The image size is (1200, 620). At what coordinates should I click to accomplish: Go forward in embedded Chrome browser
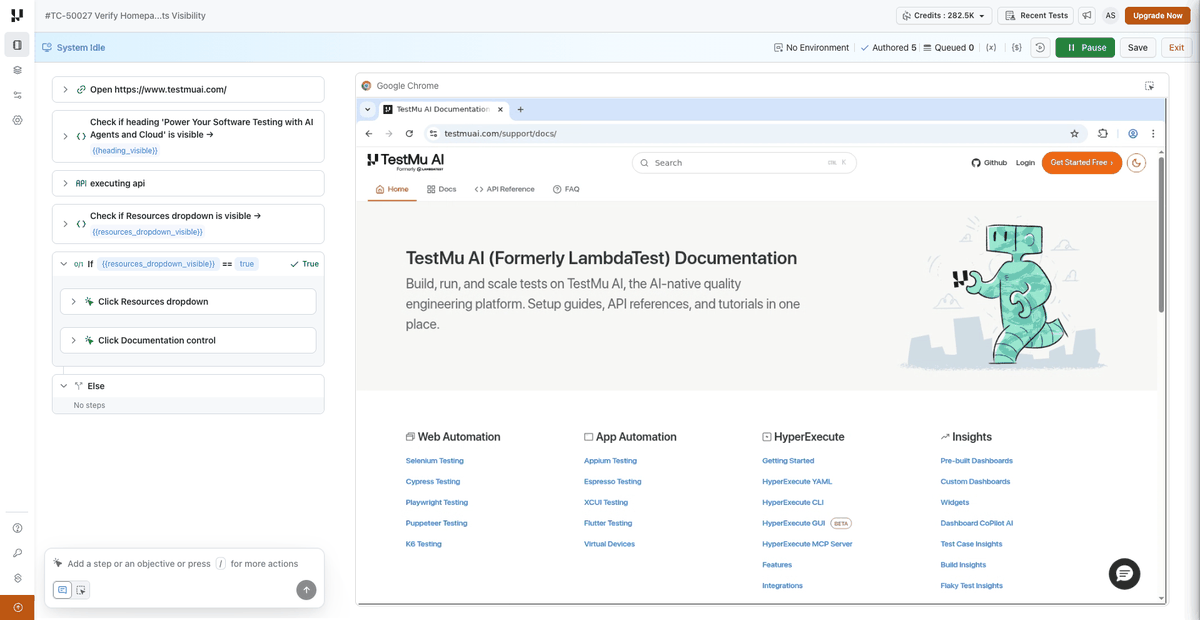pos(389,133)
